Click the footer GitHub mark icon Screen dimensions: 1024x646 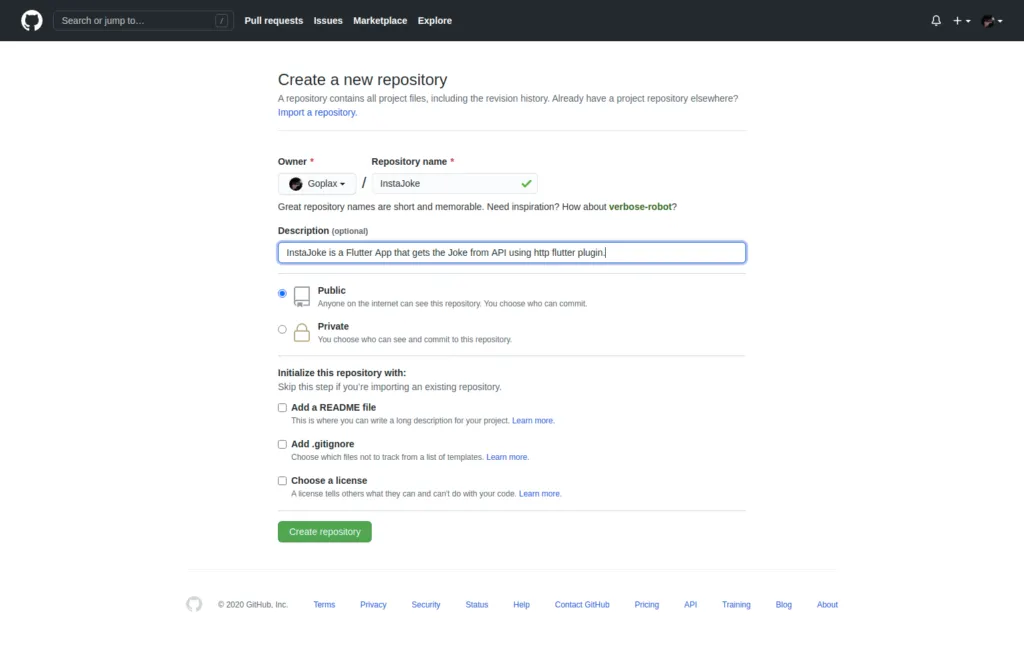pyautogui.click(x=194, y=604)
